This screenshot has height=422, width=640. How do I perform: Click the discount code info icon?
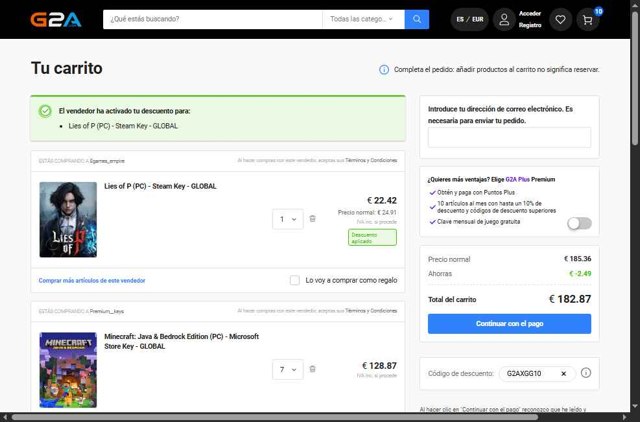click(586, 373)
